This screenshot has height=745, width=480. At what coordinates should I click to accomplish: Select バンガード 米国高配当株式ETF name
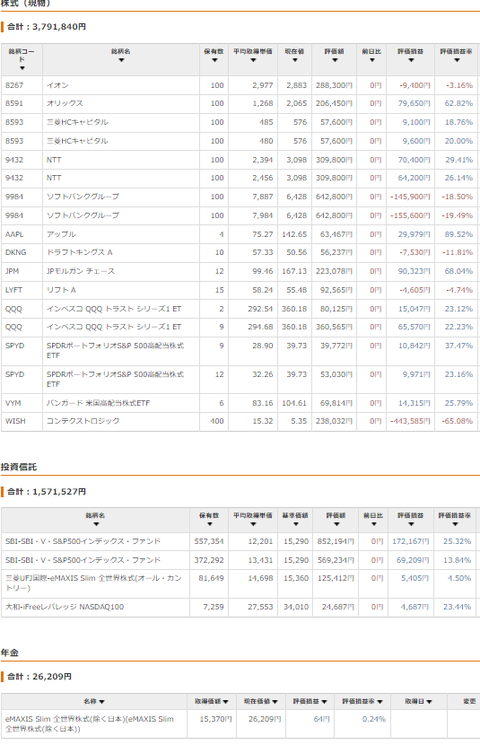click(98, 403)
